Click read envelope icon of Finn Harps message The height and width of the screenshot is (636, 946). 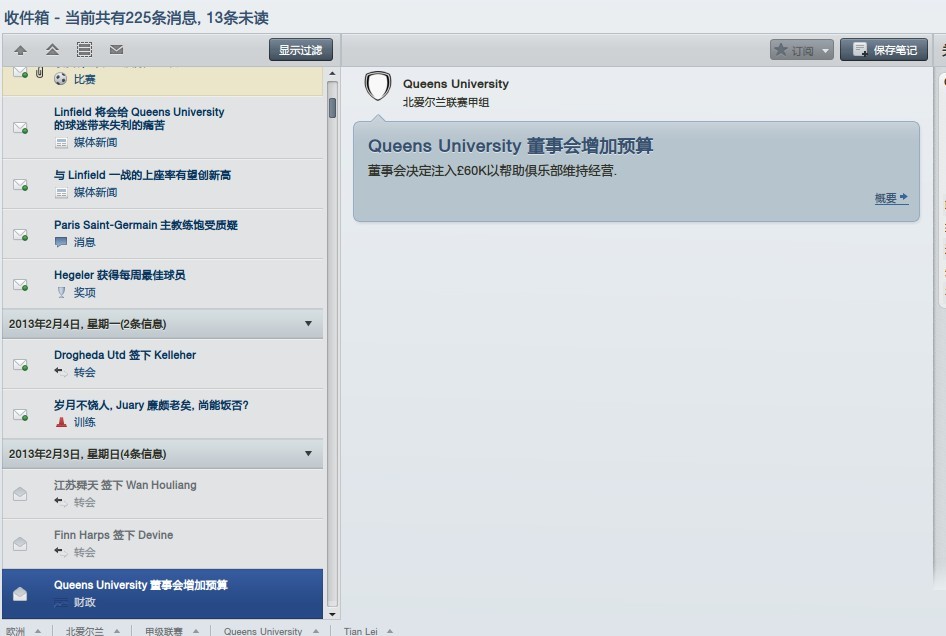click(x=20, y=544)
